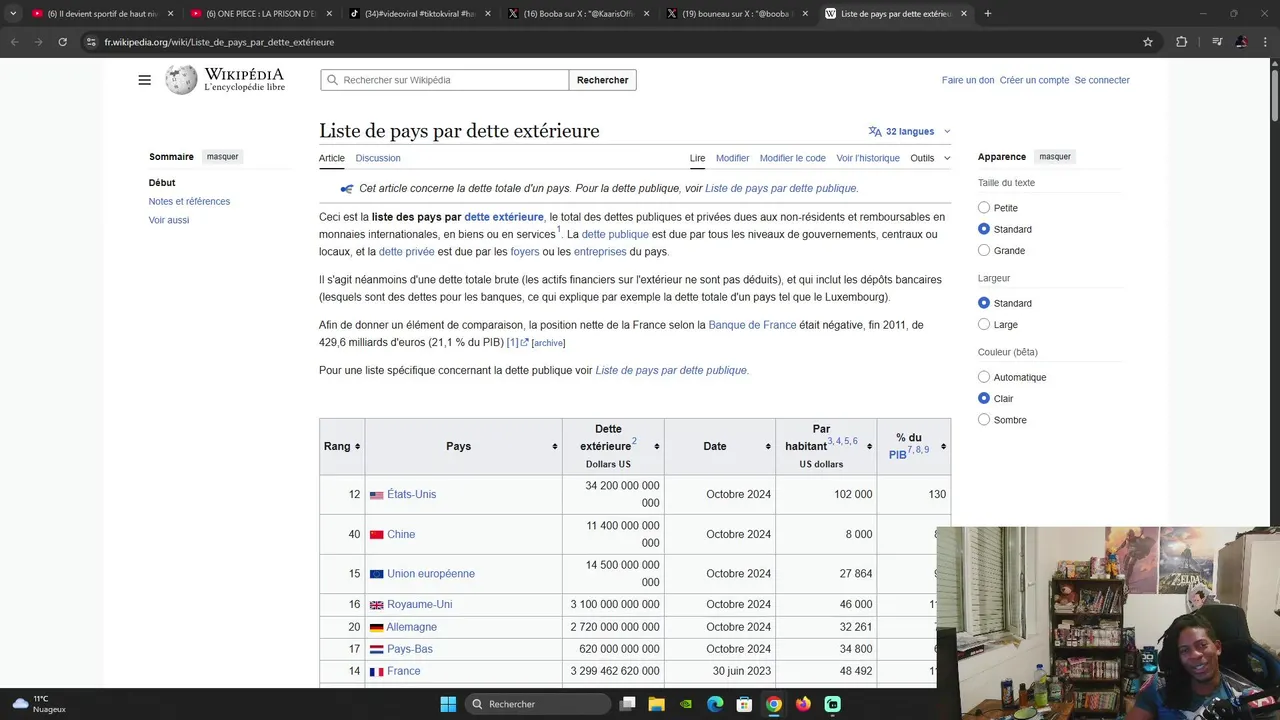This screenshot has height=720, width=1280.
Task: Choose Standard under Largeur
Action: pos(984,303)
